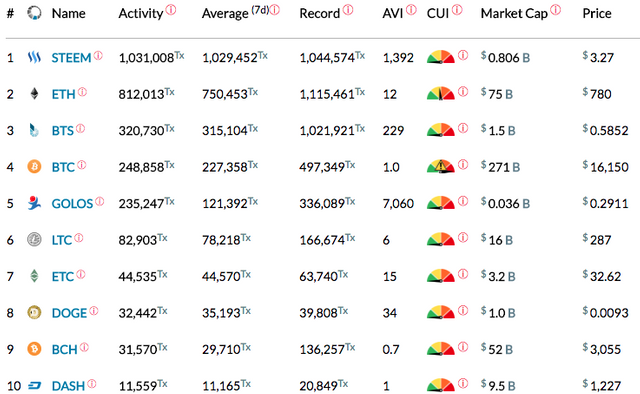Click the DOGE CUI gauge icon
This screenshot has height=394, width=640.
(440, 312)
